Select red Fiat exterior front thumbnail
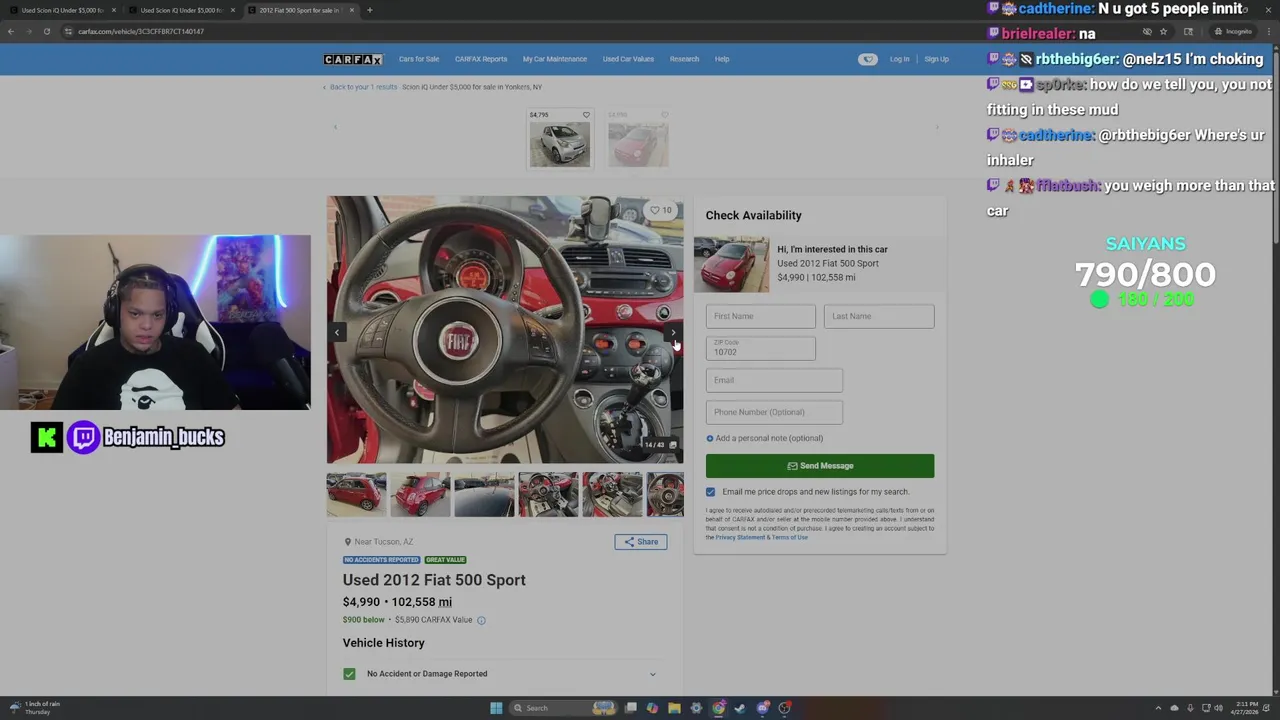The width and height of the screenshot is (1280, 720). click(356, 495)
